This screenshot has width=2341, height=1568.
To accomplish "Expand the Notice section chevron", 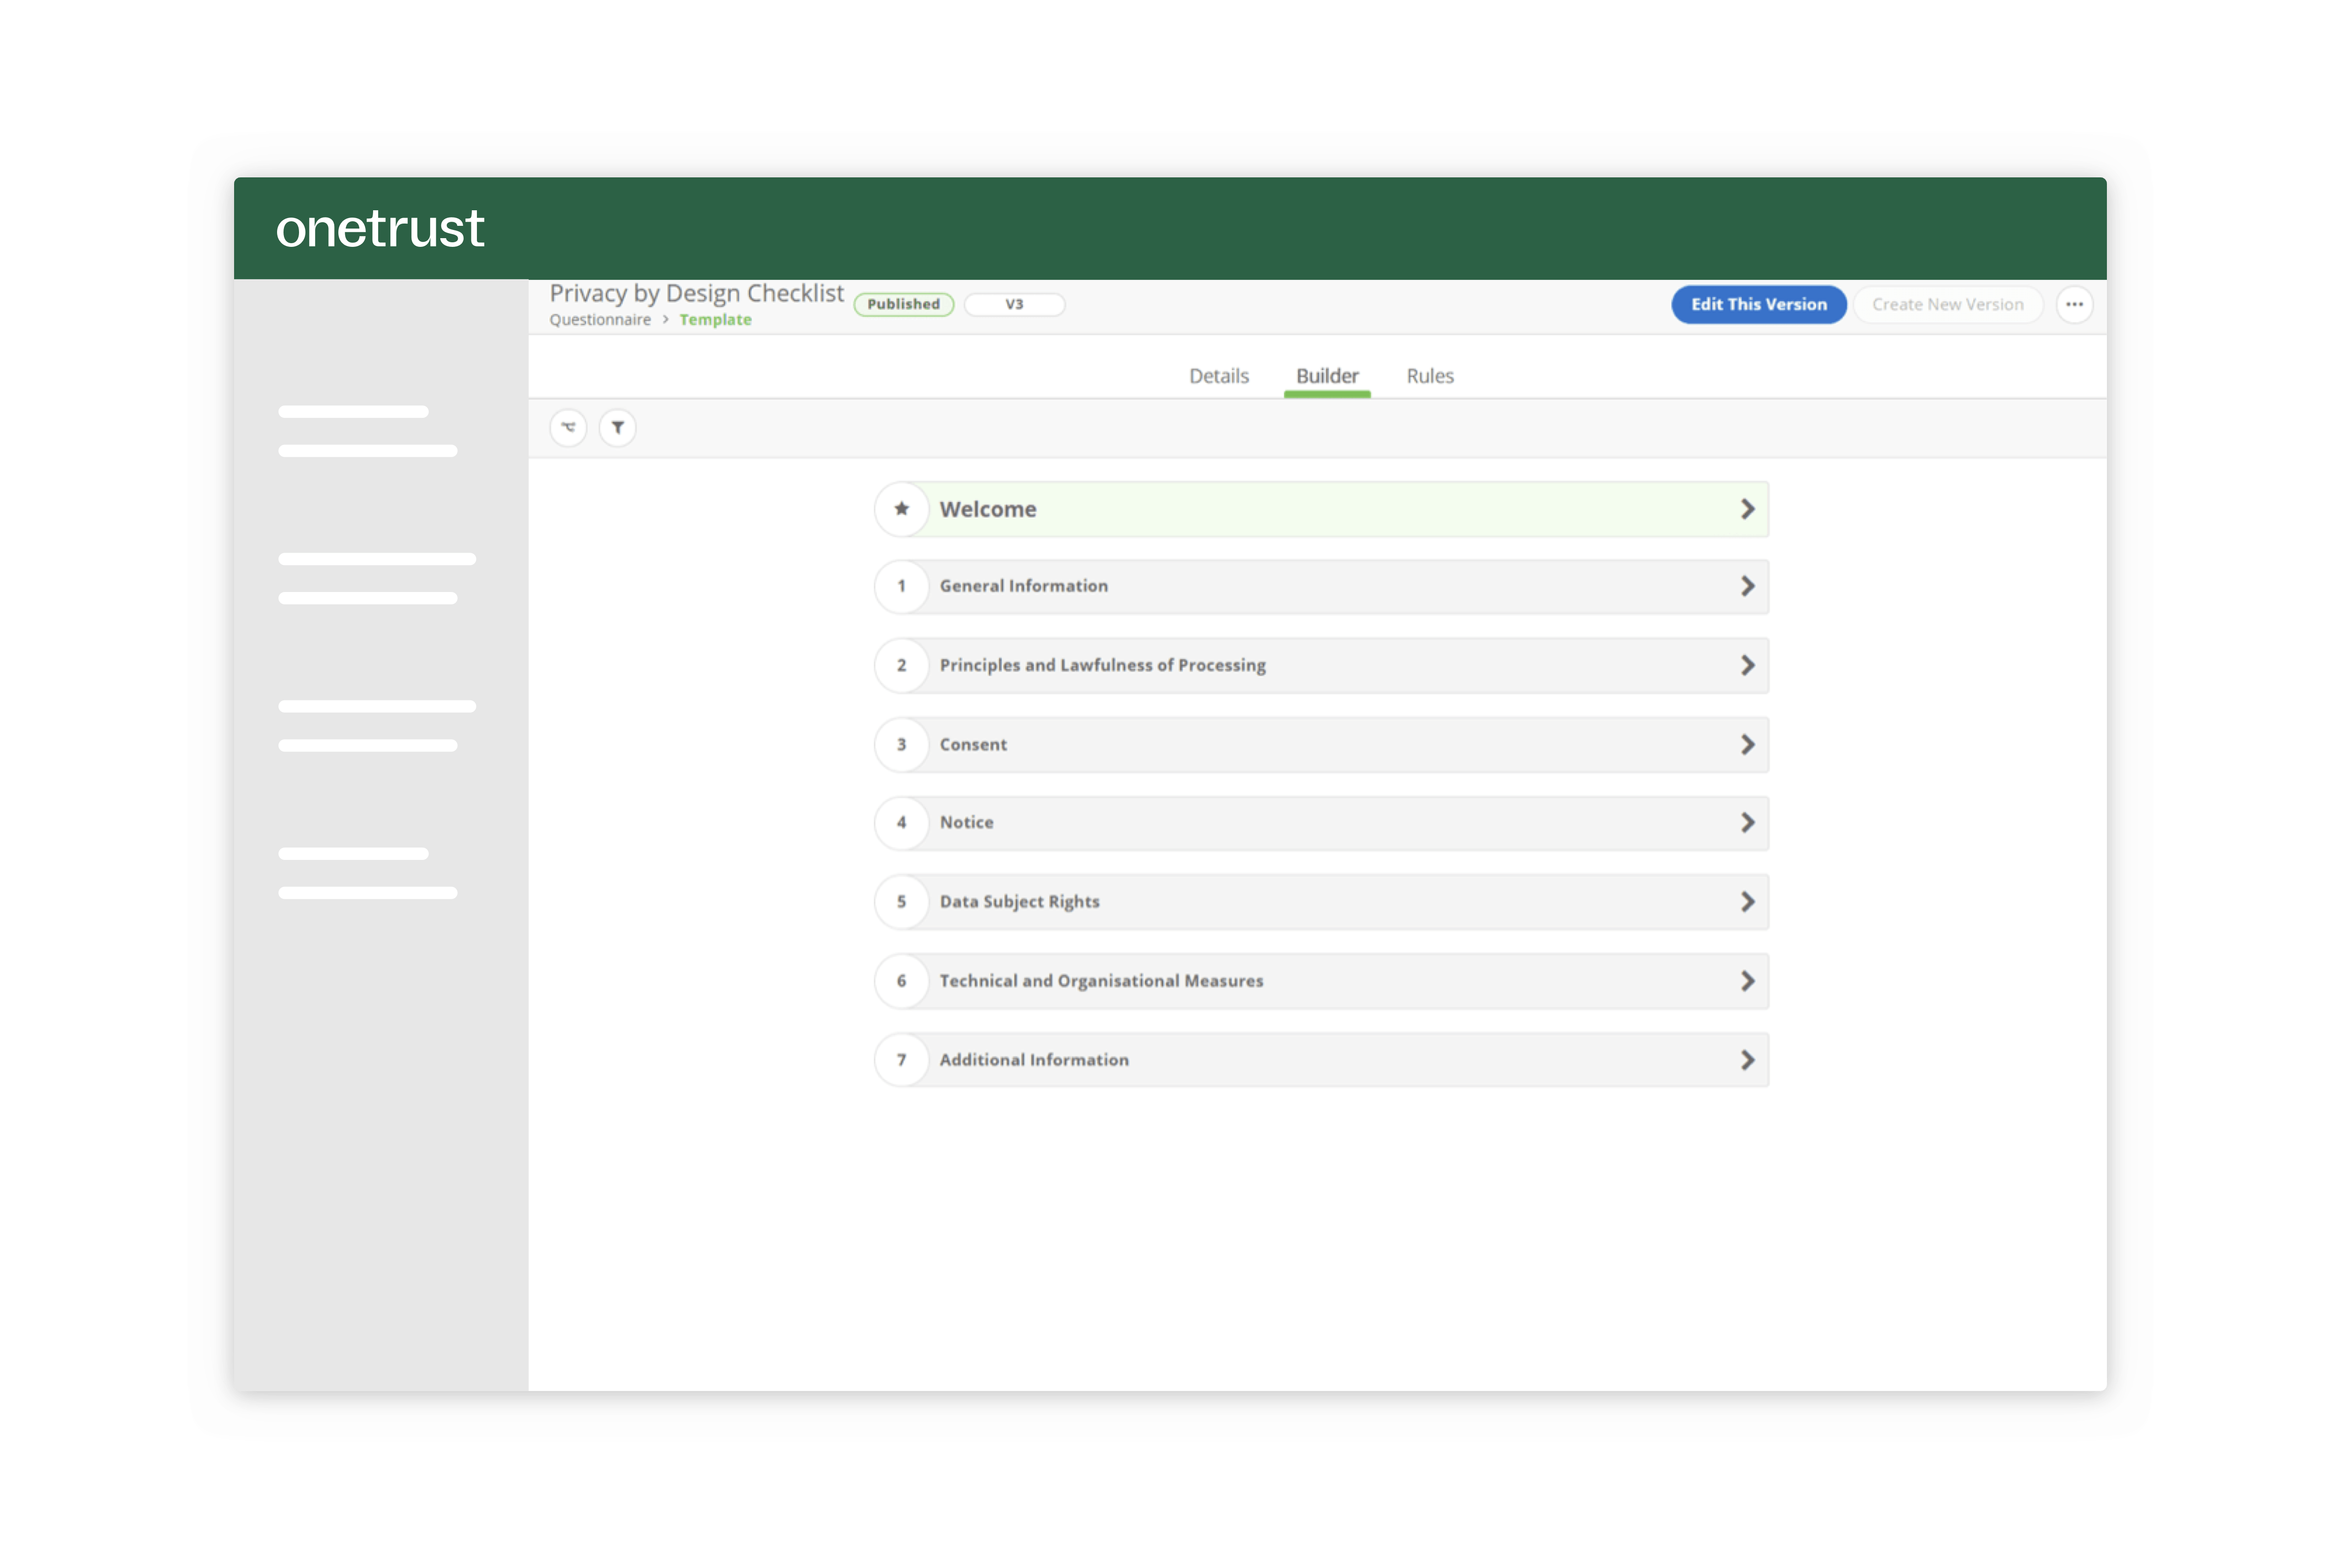I will (x=1747, y=822).
